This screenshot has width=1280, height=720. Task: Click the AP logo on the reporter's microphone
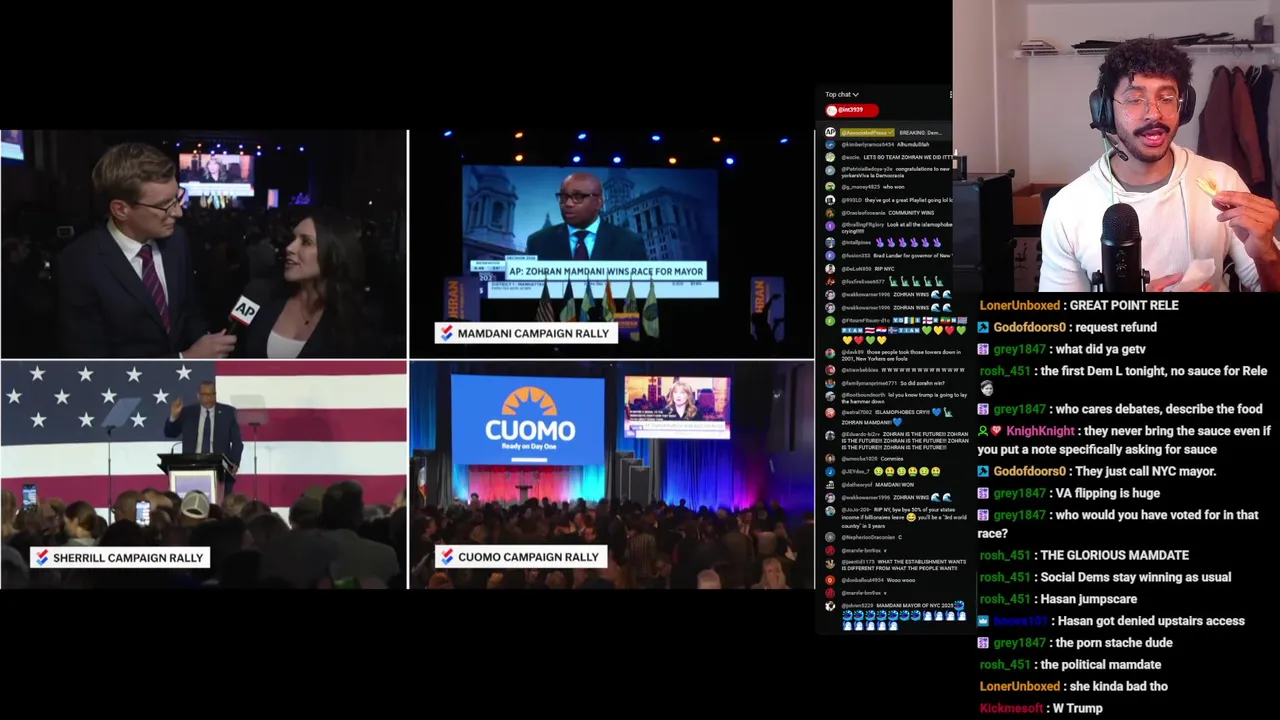(243, 312)
